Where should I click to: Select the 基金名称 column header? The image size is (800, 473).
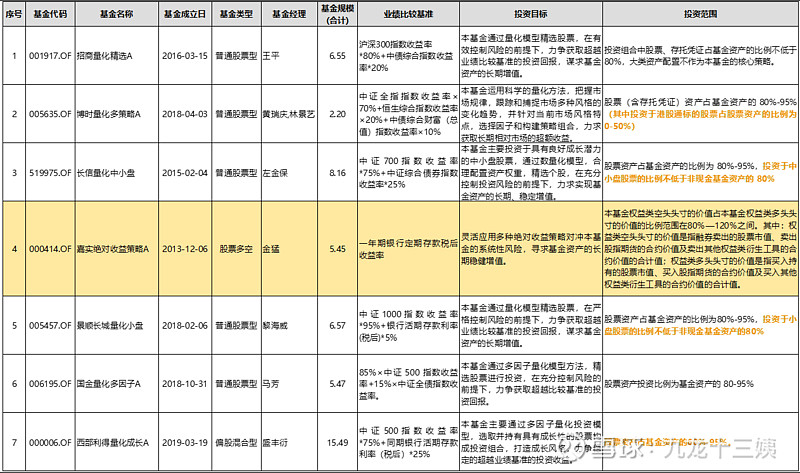click(117, 14)
